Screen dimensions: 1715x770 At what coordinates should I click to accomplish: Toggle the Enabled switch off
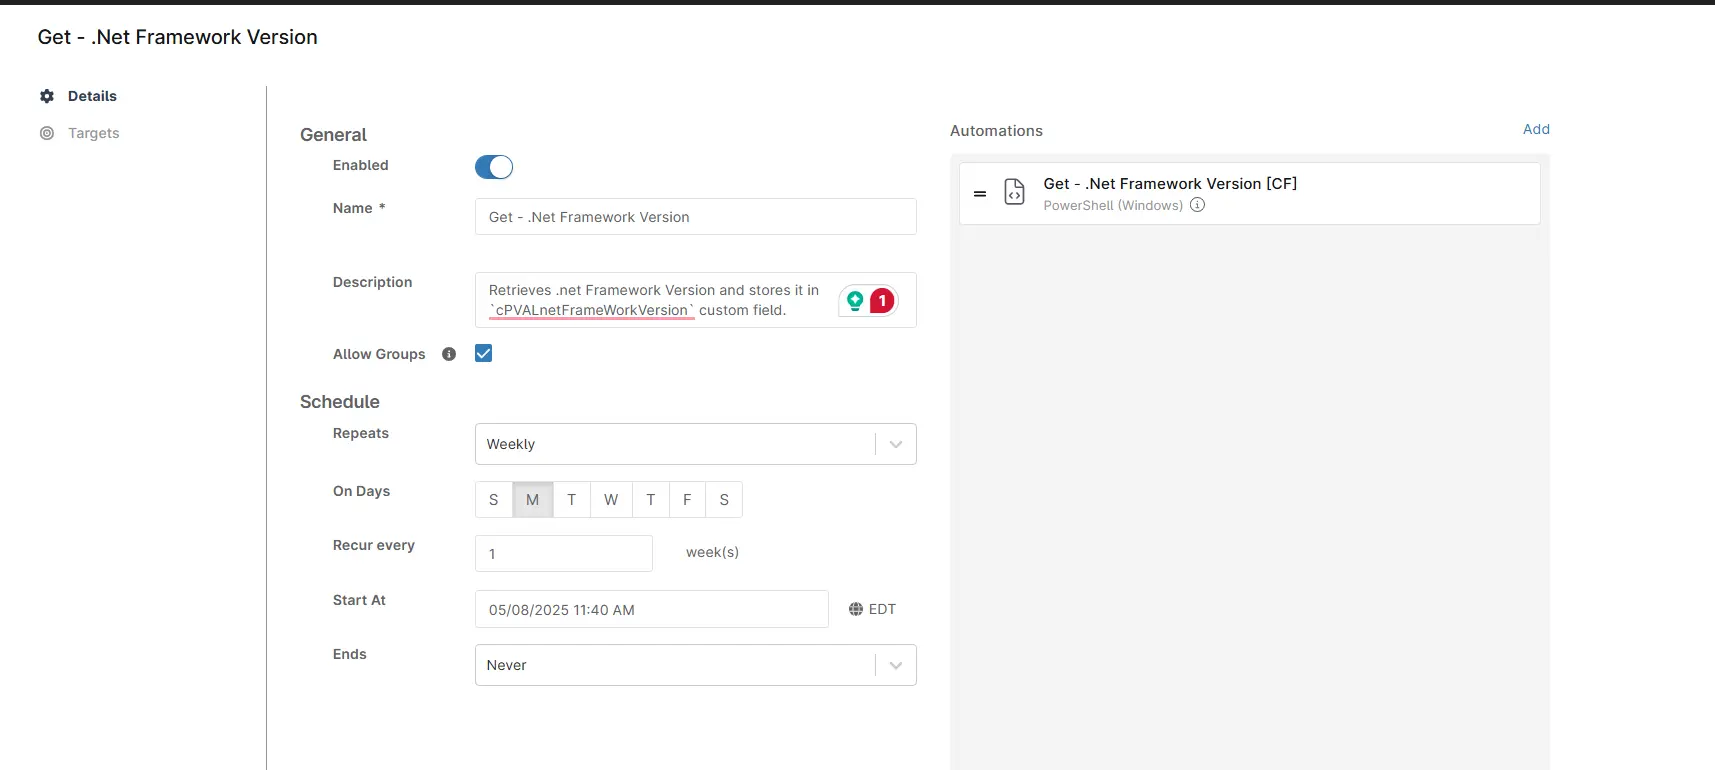pos(494,167)
